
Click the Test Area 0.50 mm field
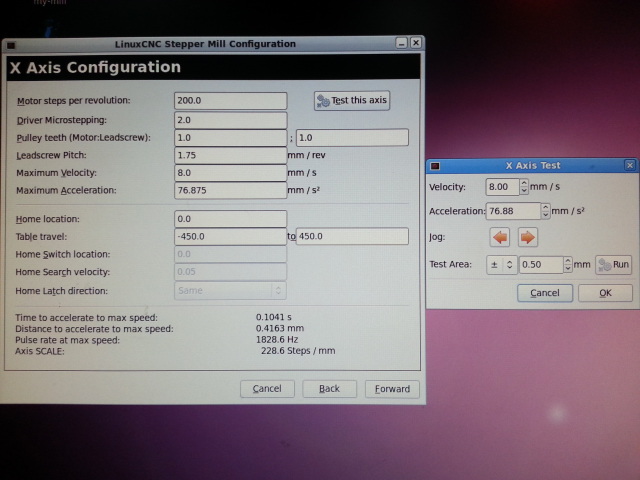click(x=541, y=264)
